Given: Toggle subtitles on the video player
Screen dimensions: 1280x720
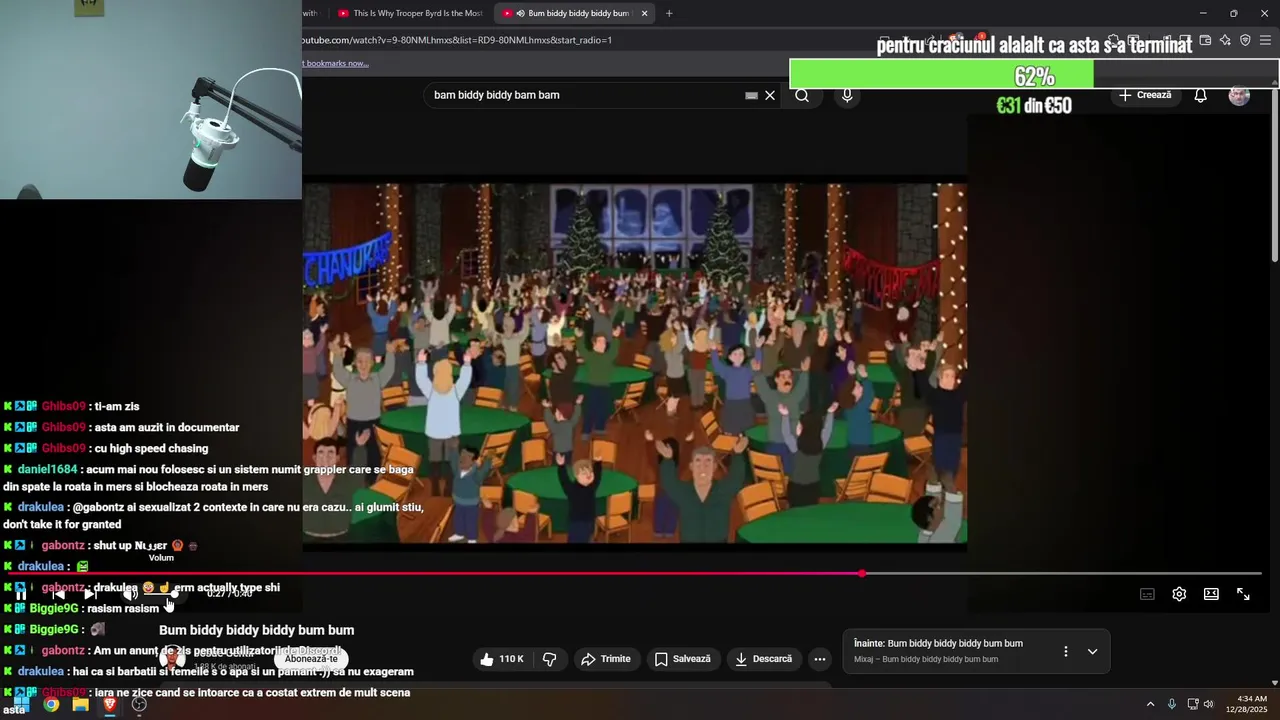Looking at the screenshot, I should tap(1147, 594).
